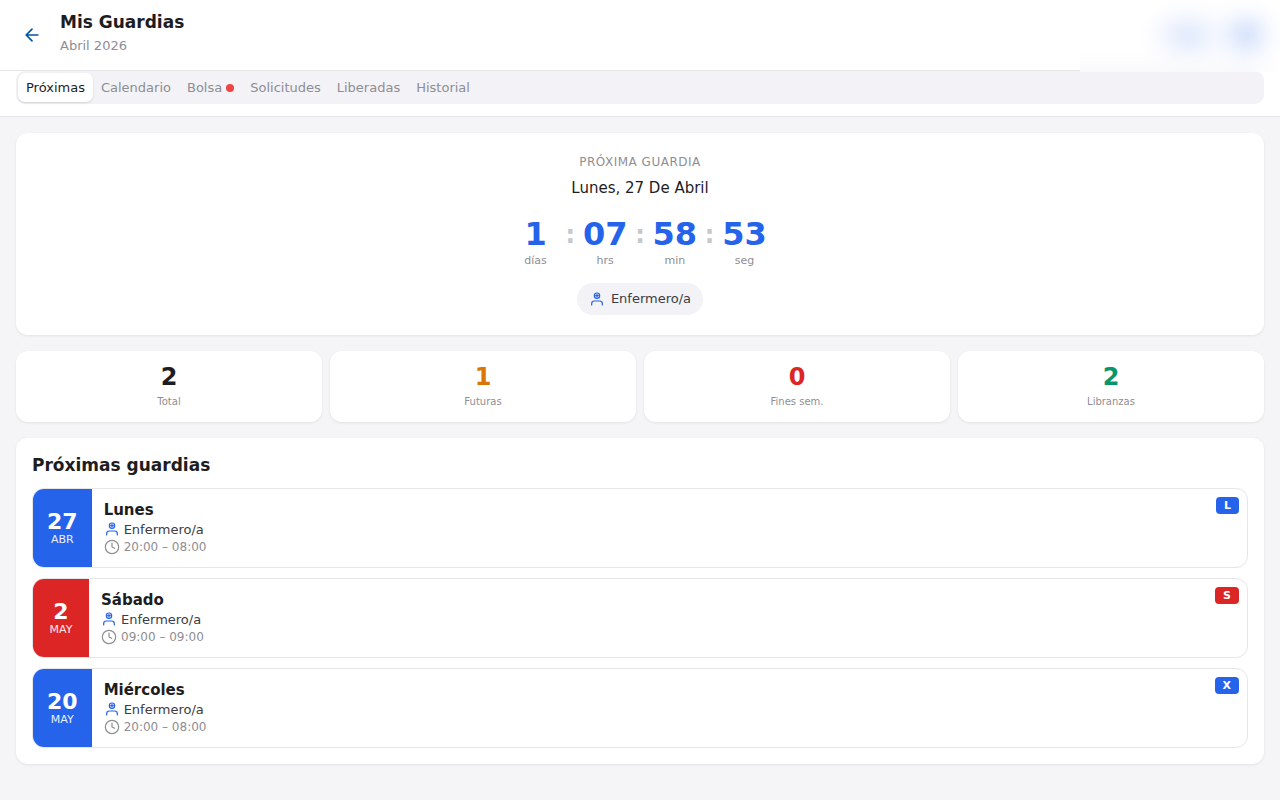Click the person icon in Miércoles row

(x=112, y=710)
